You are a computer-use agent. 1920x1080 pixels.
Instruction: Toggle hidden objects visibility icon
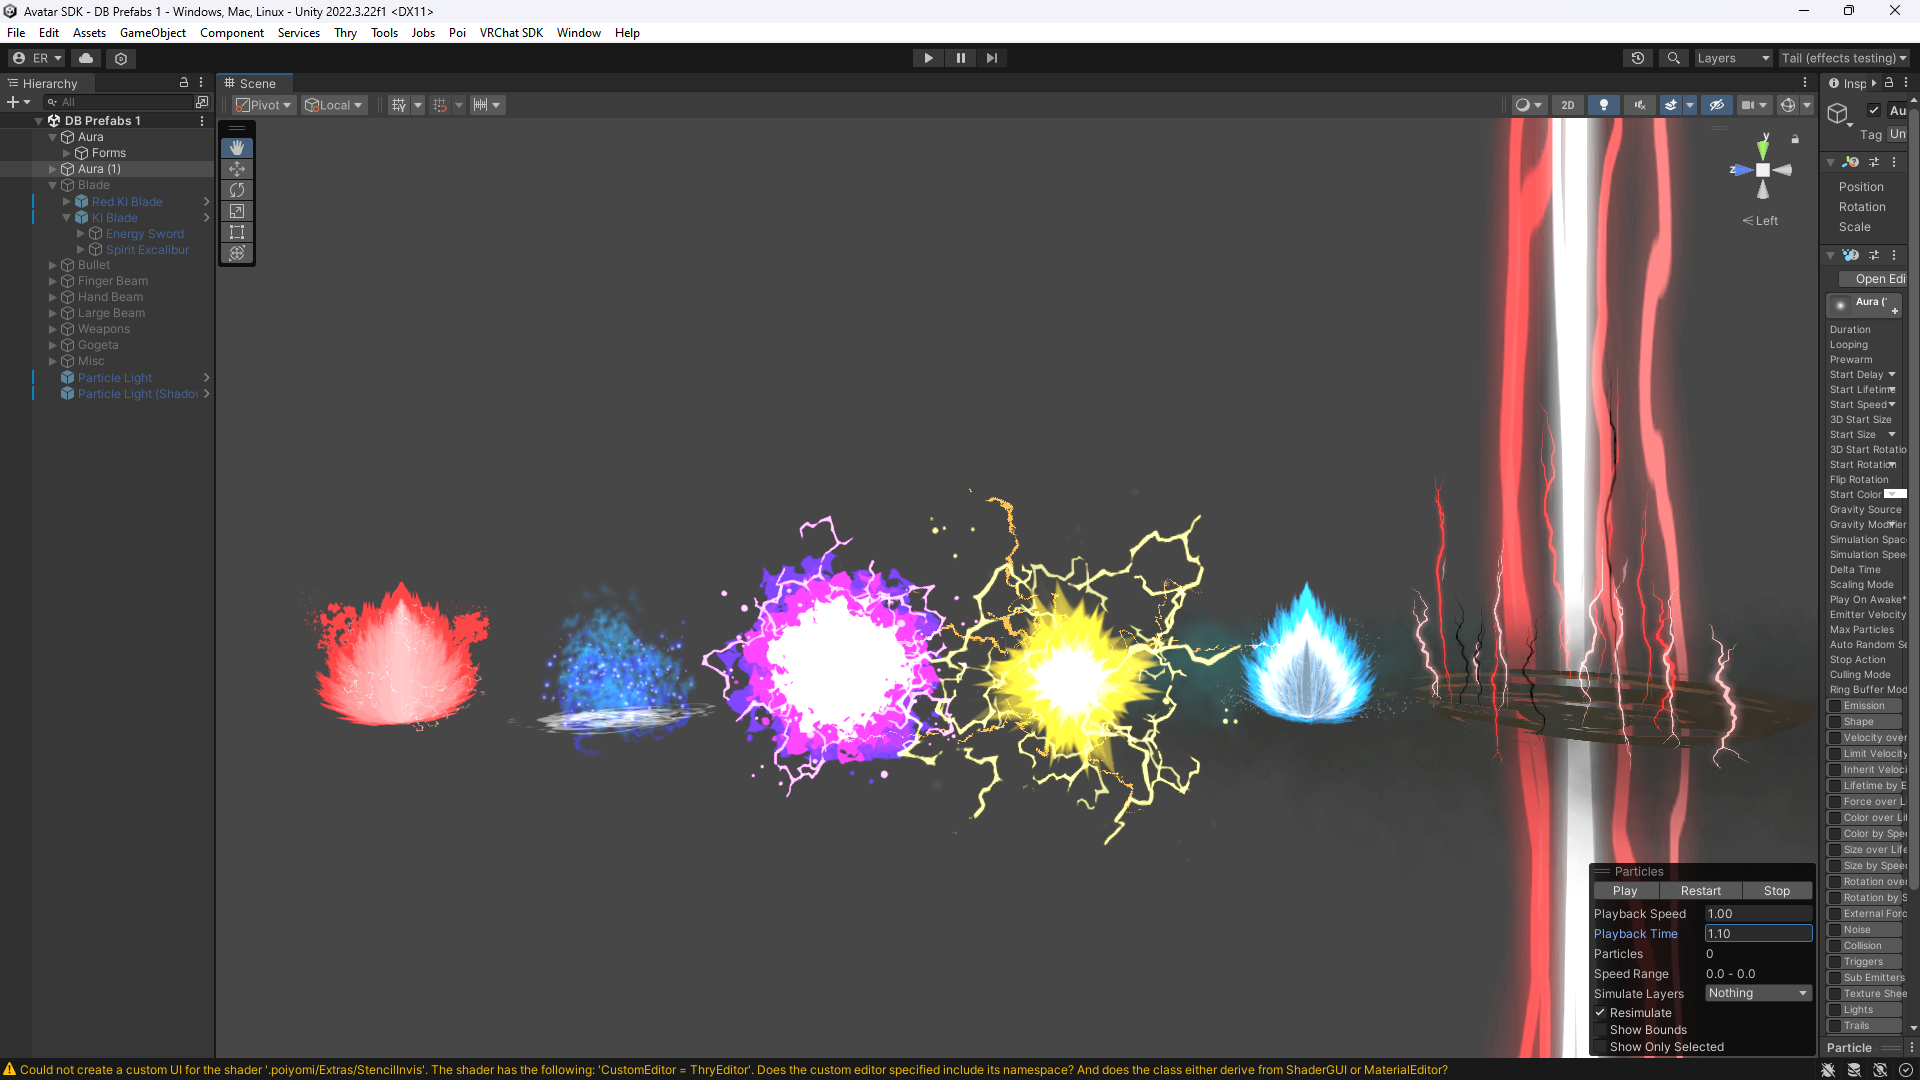click(1717, 105)
